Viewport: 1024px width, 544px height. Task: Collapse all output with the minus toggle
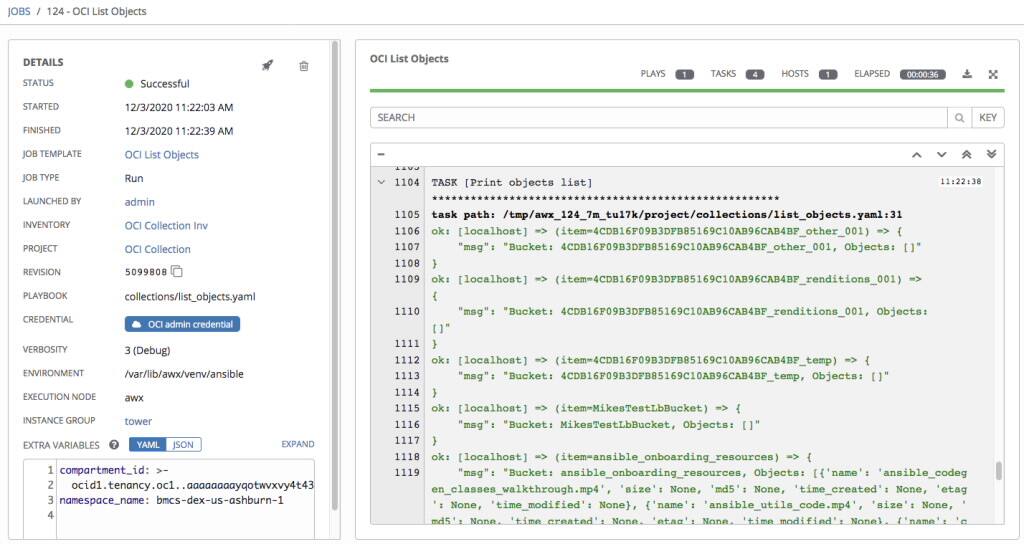click(x=381, y=155)
